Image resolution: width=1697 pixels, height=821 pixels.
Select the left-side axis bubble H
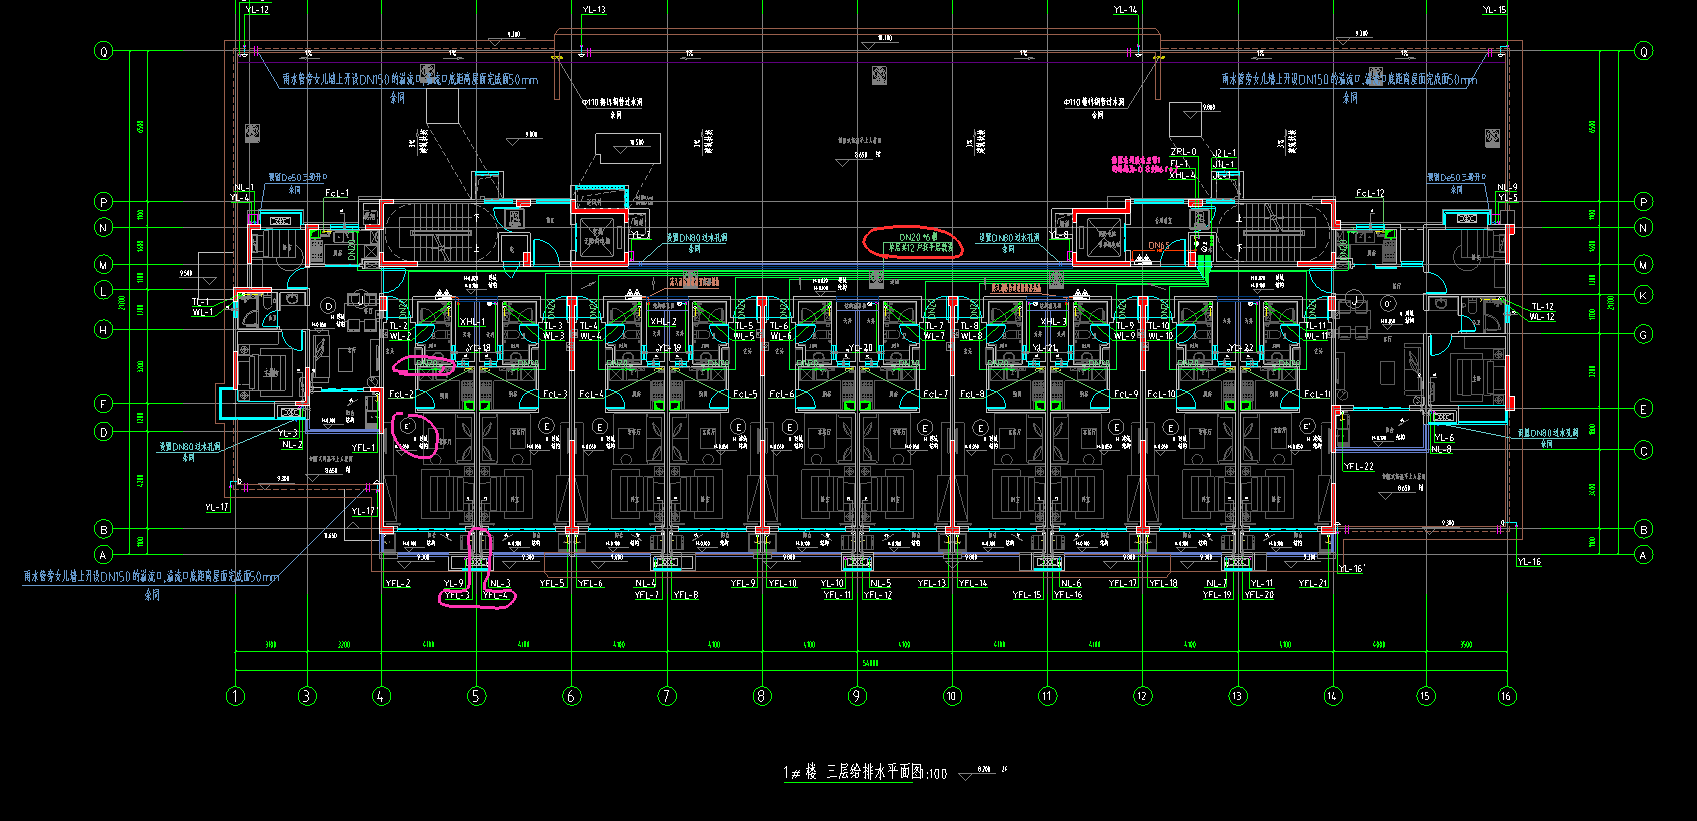pyautogui.click(x=103, y=329)
